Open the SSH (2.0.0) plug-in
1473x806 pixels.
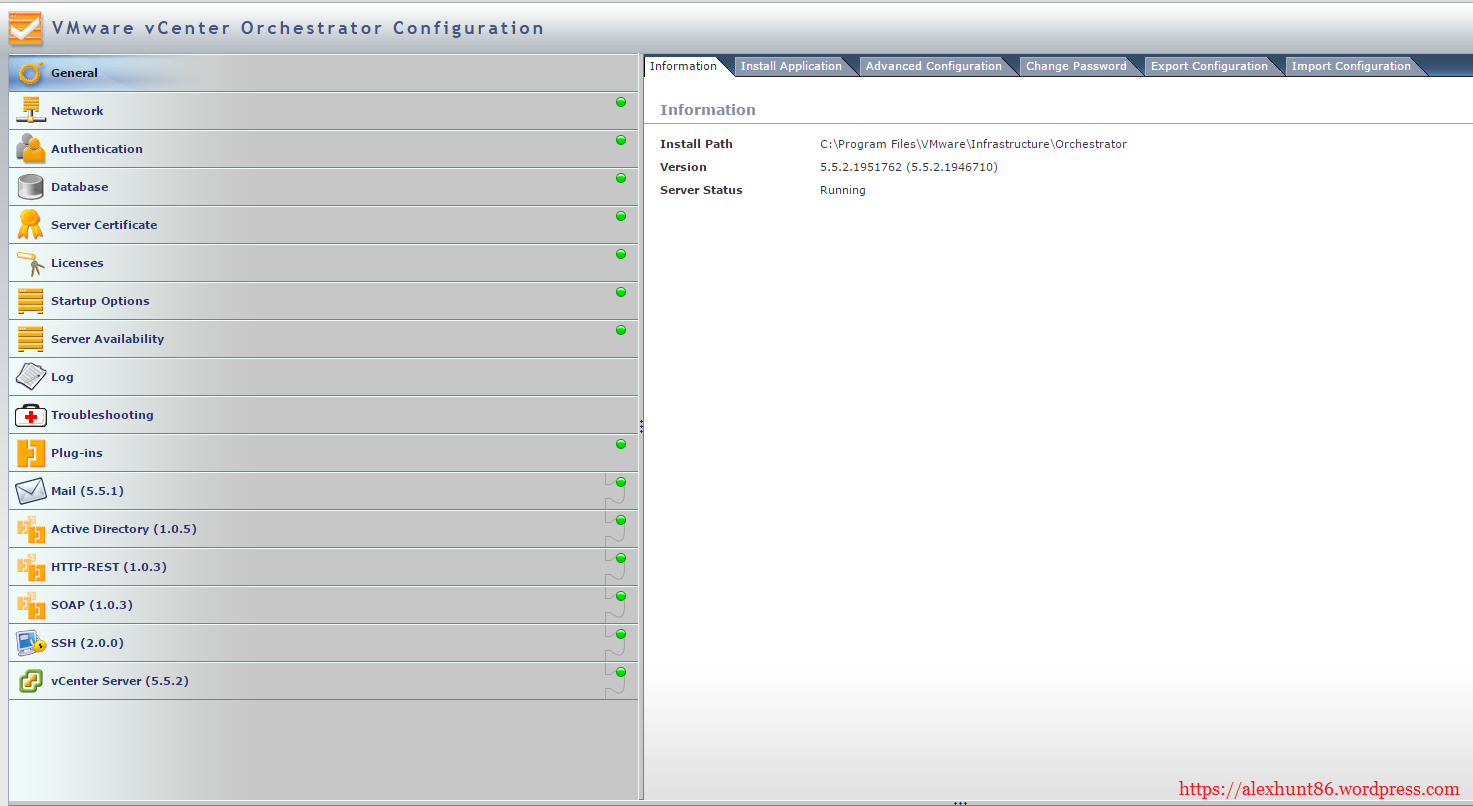pyautogui.click(x=323, y=643)
